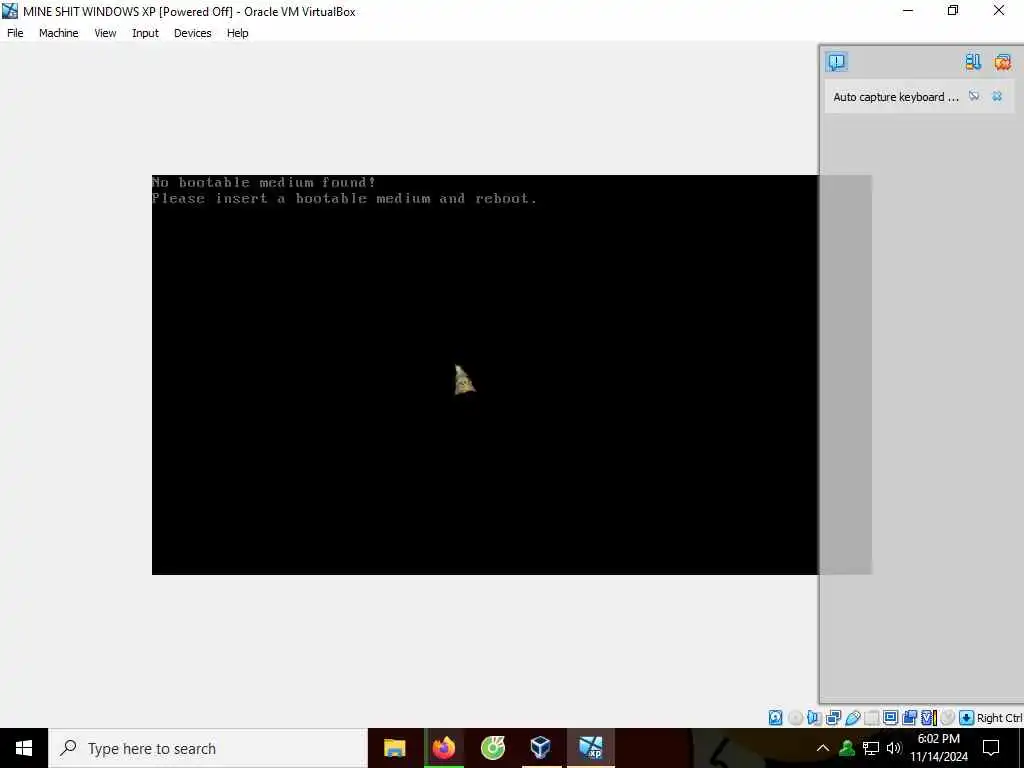Viewport: 1024px width, 768px height.
Task: Open the volume control in tray
Action: (894, 748)
